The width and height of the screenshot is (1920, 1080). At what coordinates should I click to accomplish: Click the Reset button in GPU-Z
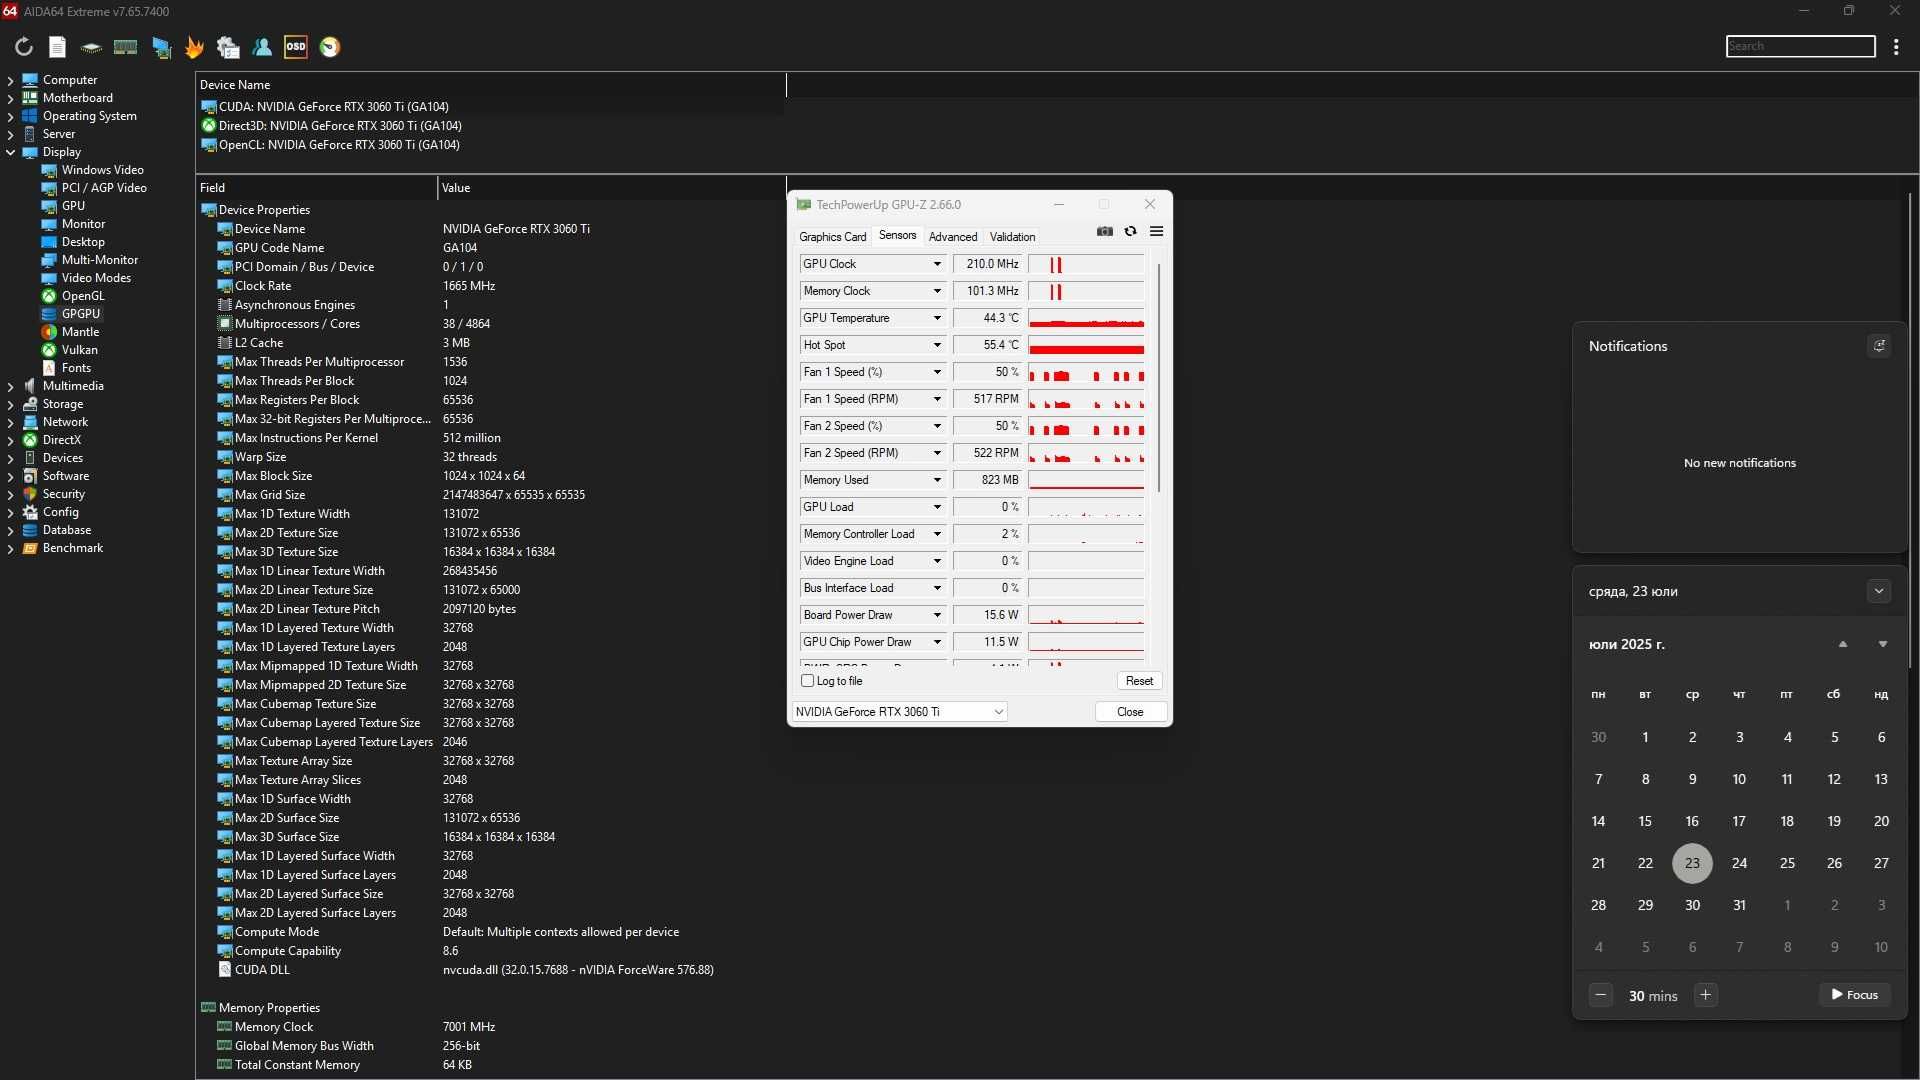1139,681
